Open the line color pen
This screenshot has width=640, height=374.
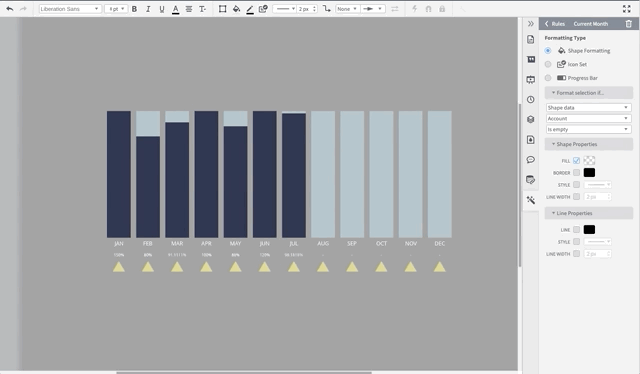coord(250,9)
